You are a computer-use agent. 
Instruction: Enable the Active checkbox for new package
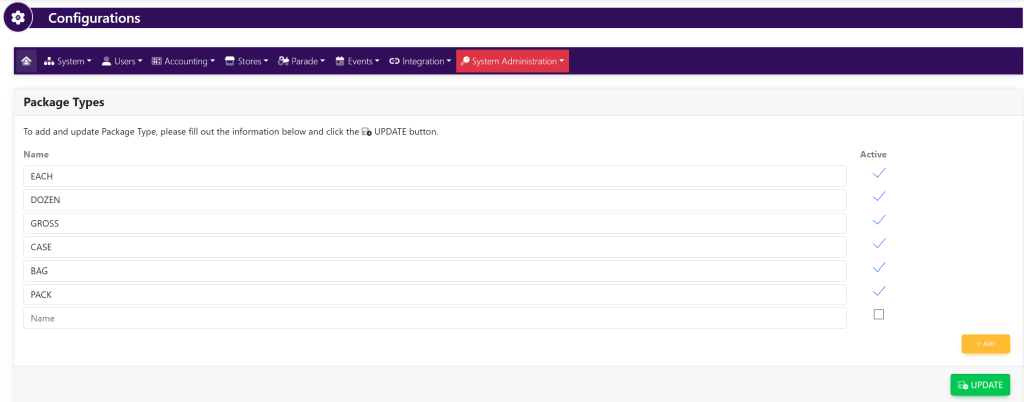(879, 315)
